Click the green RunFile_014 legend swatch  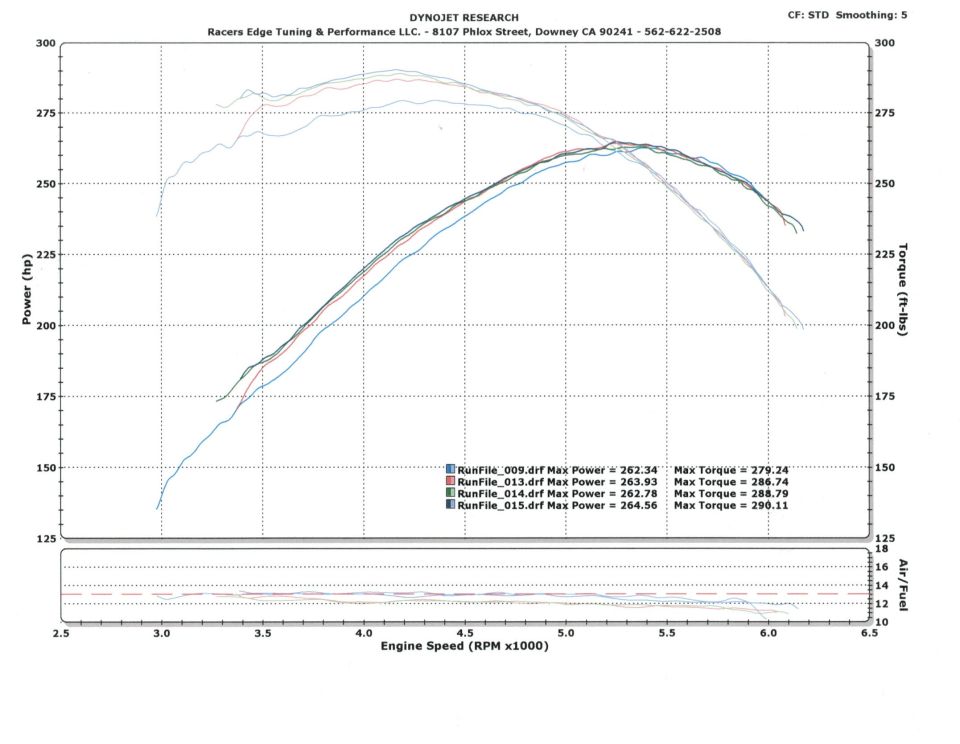[x=451, y=493]
